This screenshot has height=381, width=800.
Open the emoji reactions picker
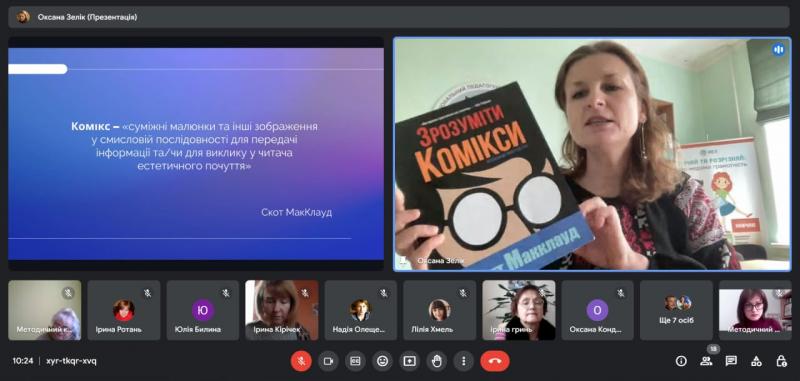click(382, 361)
